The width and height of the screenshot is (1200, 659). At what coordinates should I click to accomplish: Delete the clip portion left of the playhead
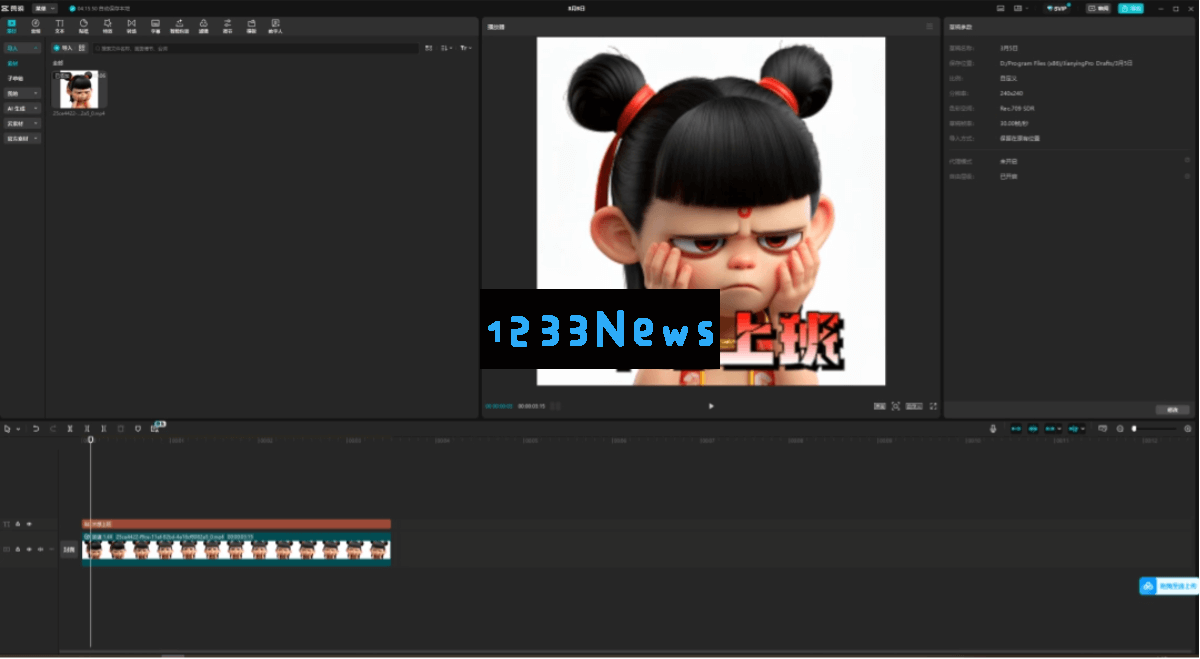coord(87,429)
